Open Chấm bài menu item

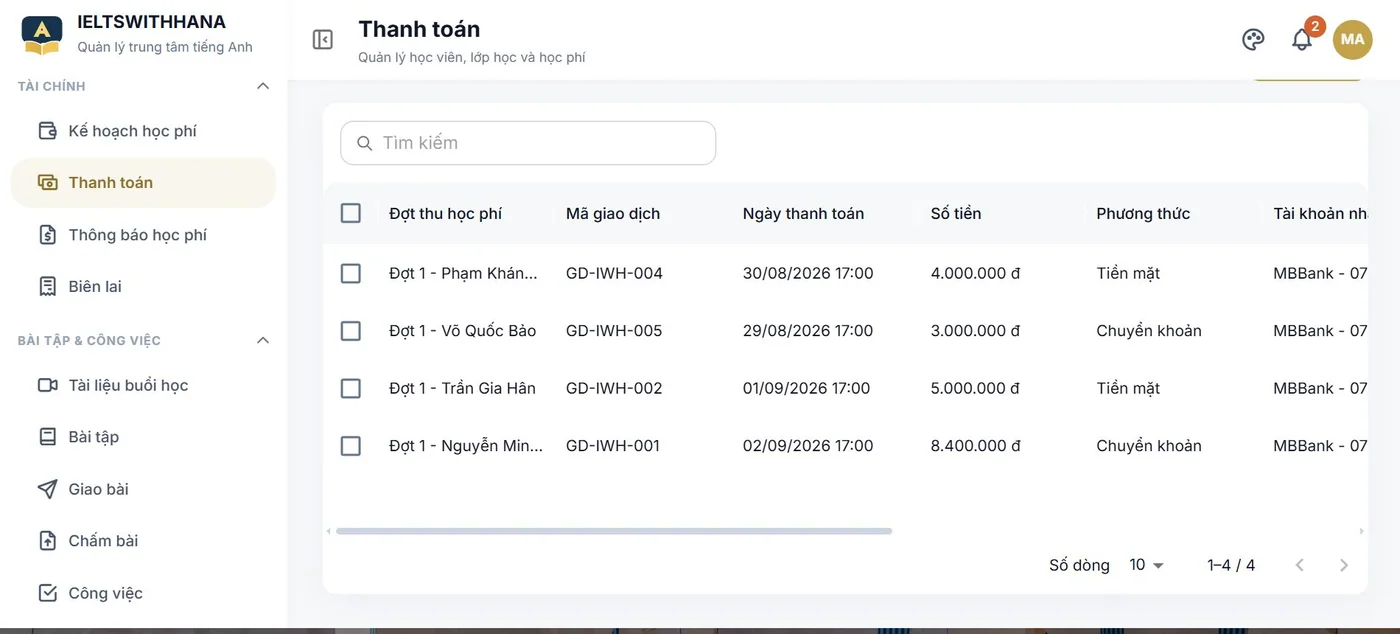[x=143, y=541]
